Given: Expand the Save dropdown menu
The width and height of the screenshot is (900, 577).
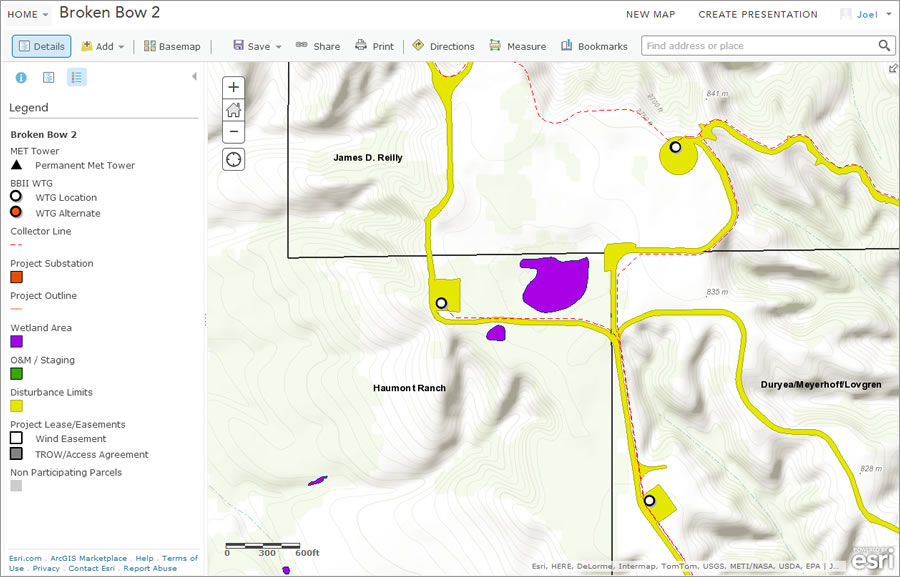Looking at the screenshot, I should pos(258,45).
